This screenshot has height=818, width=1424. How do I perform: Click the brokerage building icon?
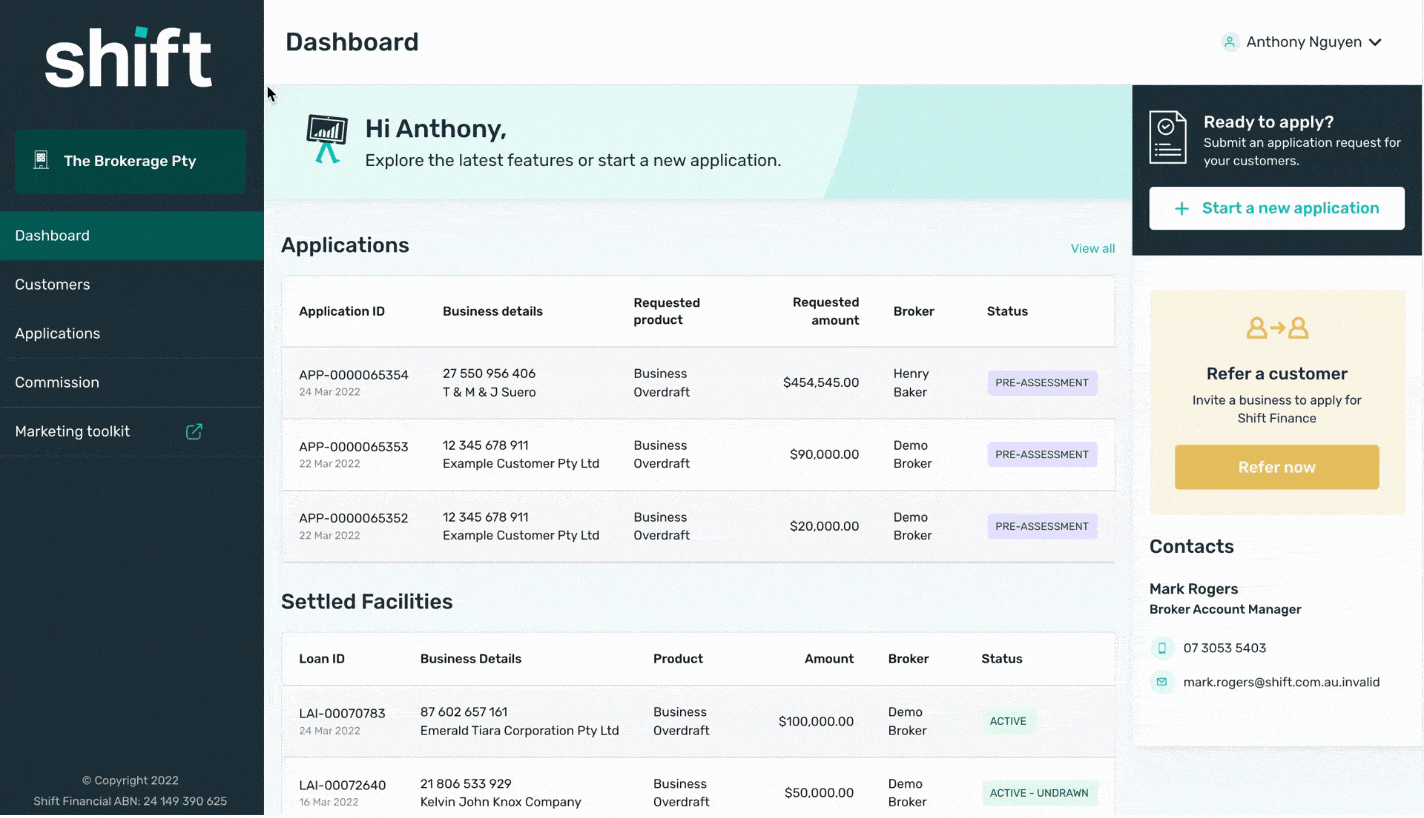(41, 160)
